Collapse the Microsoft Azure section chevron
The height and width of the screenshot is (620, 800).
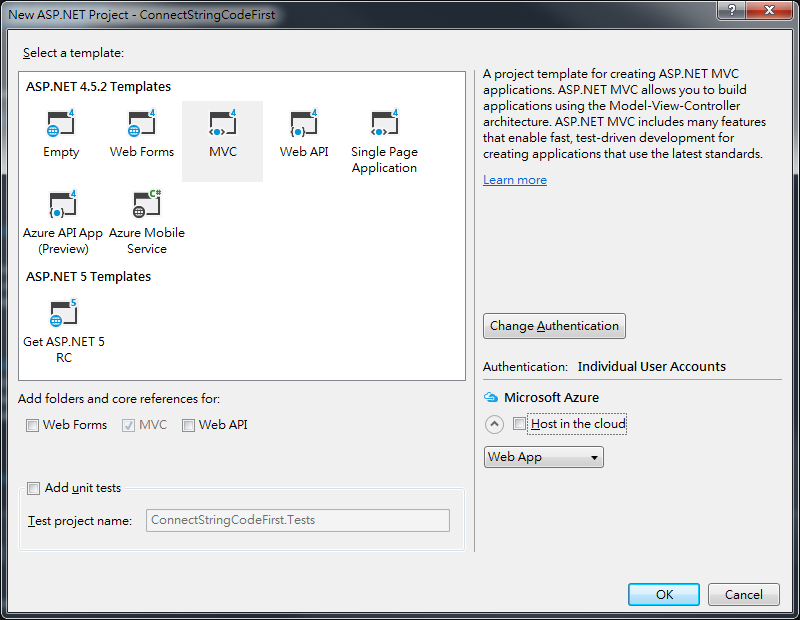click(x=494, y=424)
